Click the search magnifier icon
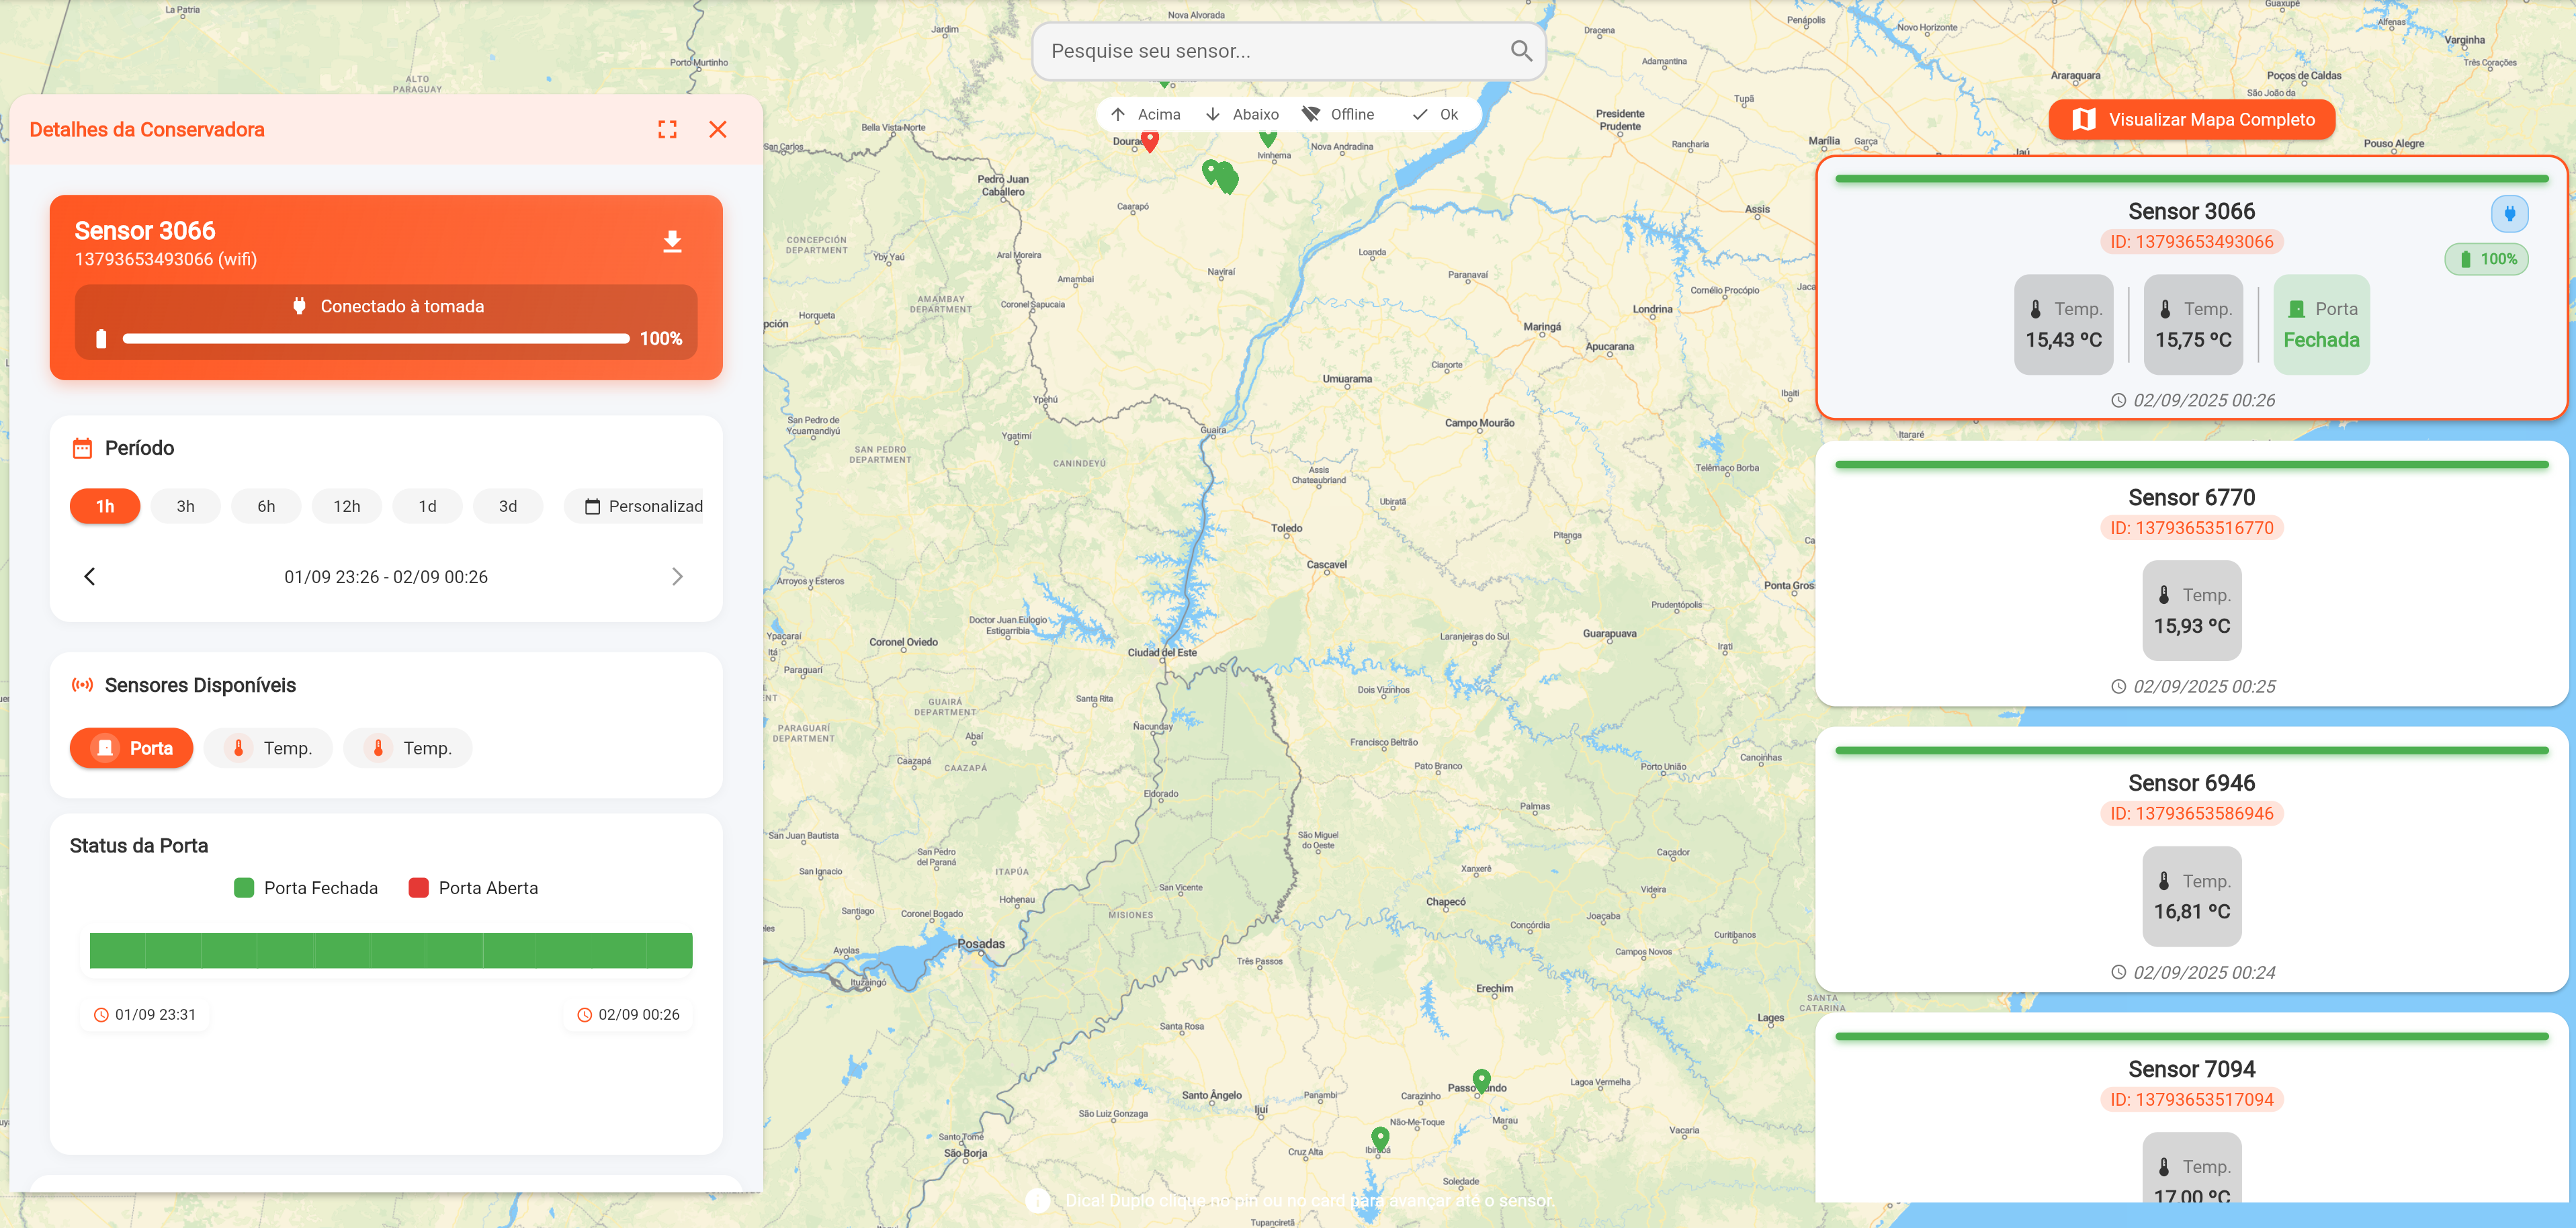 [1520, 51]
